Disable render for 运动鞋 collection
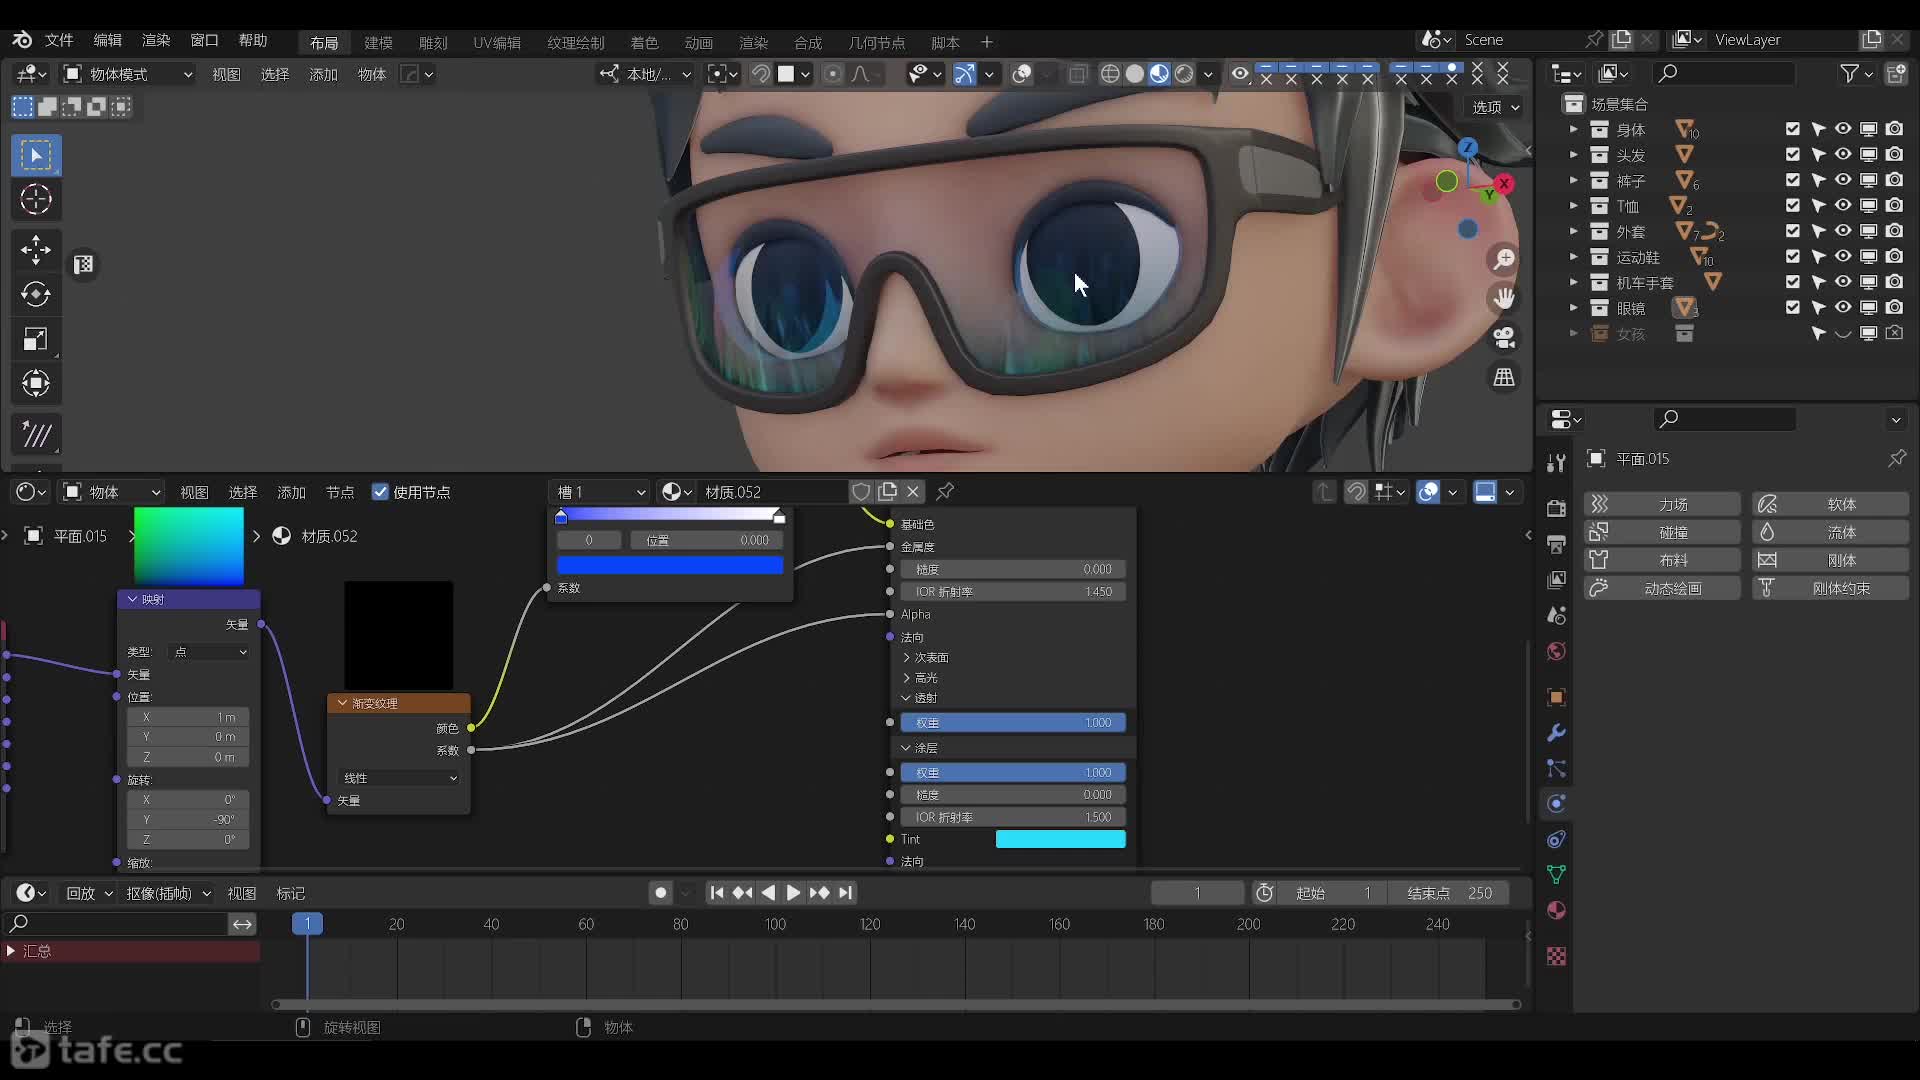1920x1080 pixels. [x=1894, y=257]
